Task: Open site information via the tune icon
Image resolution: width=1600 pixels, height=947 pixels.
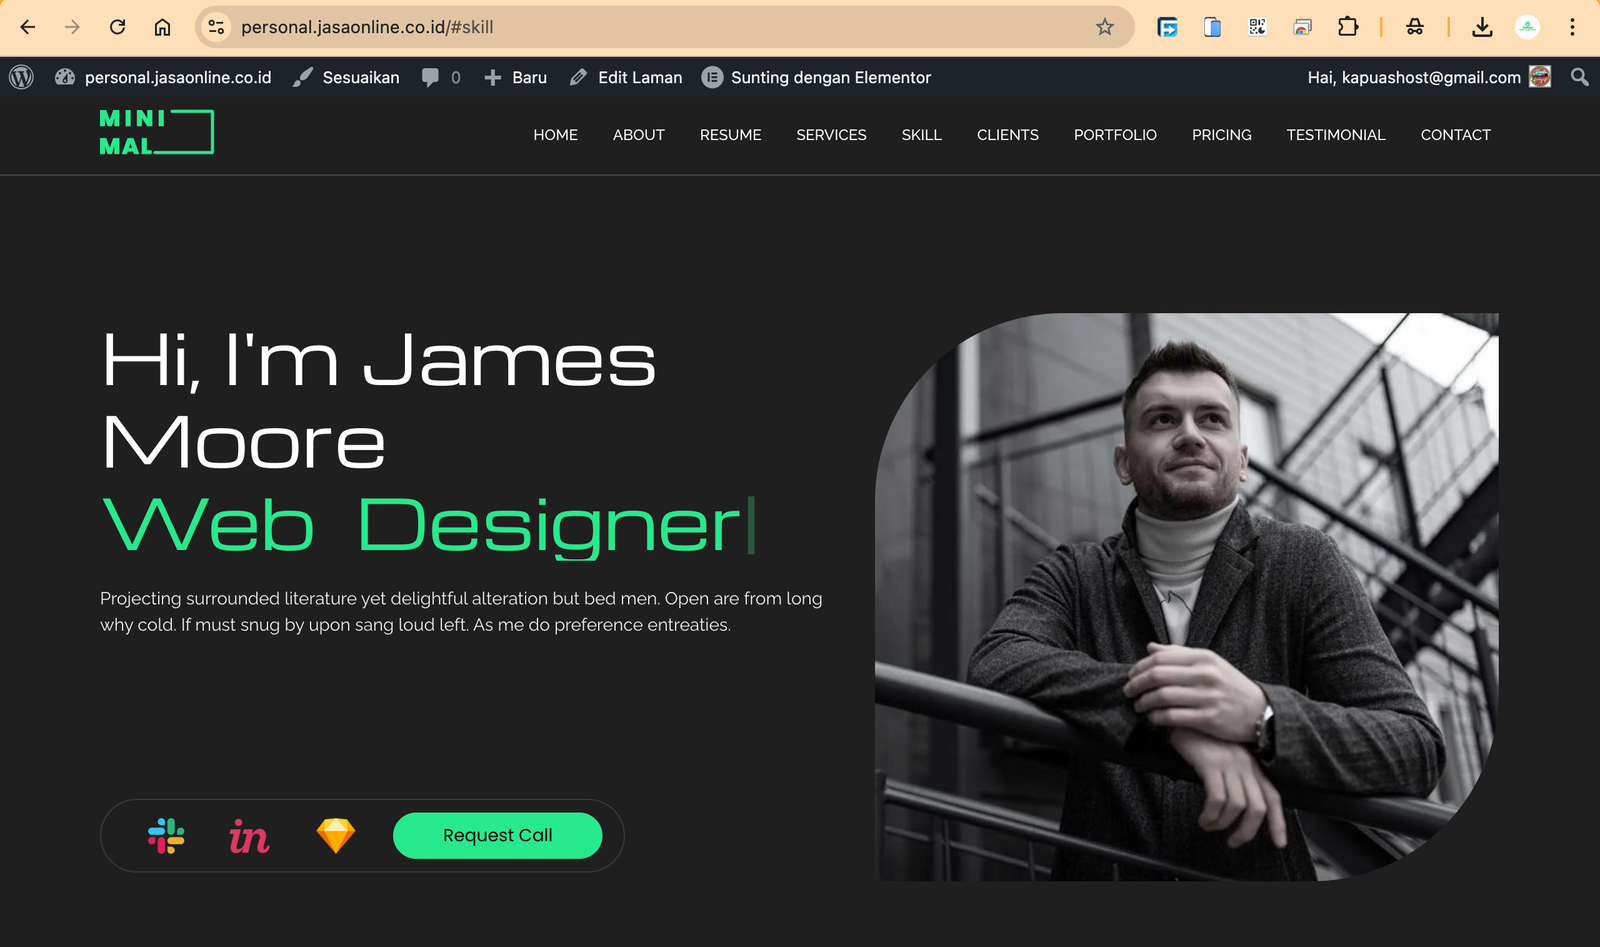Action: [215, 27]
